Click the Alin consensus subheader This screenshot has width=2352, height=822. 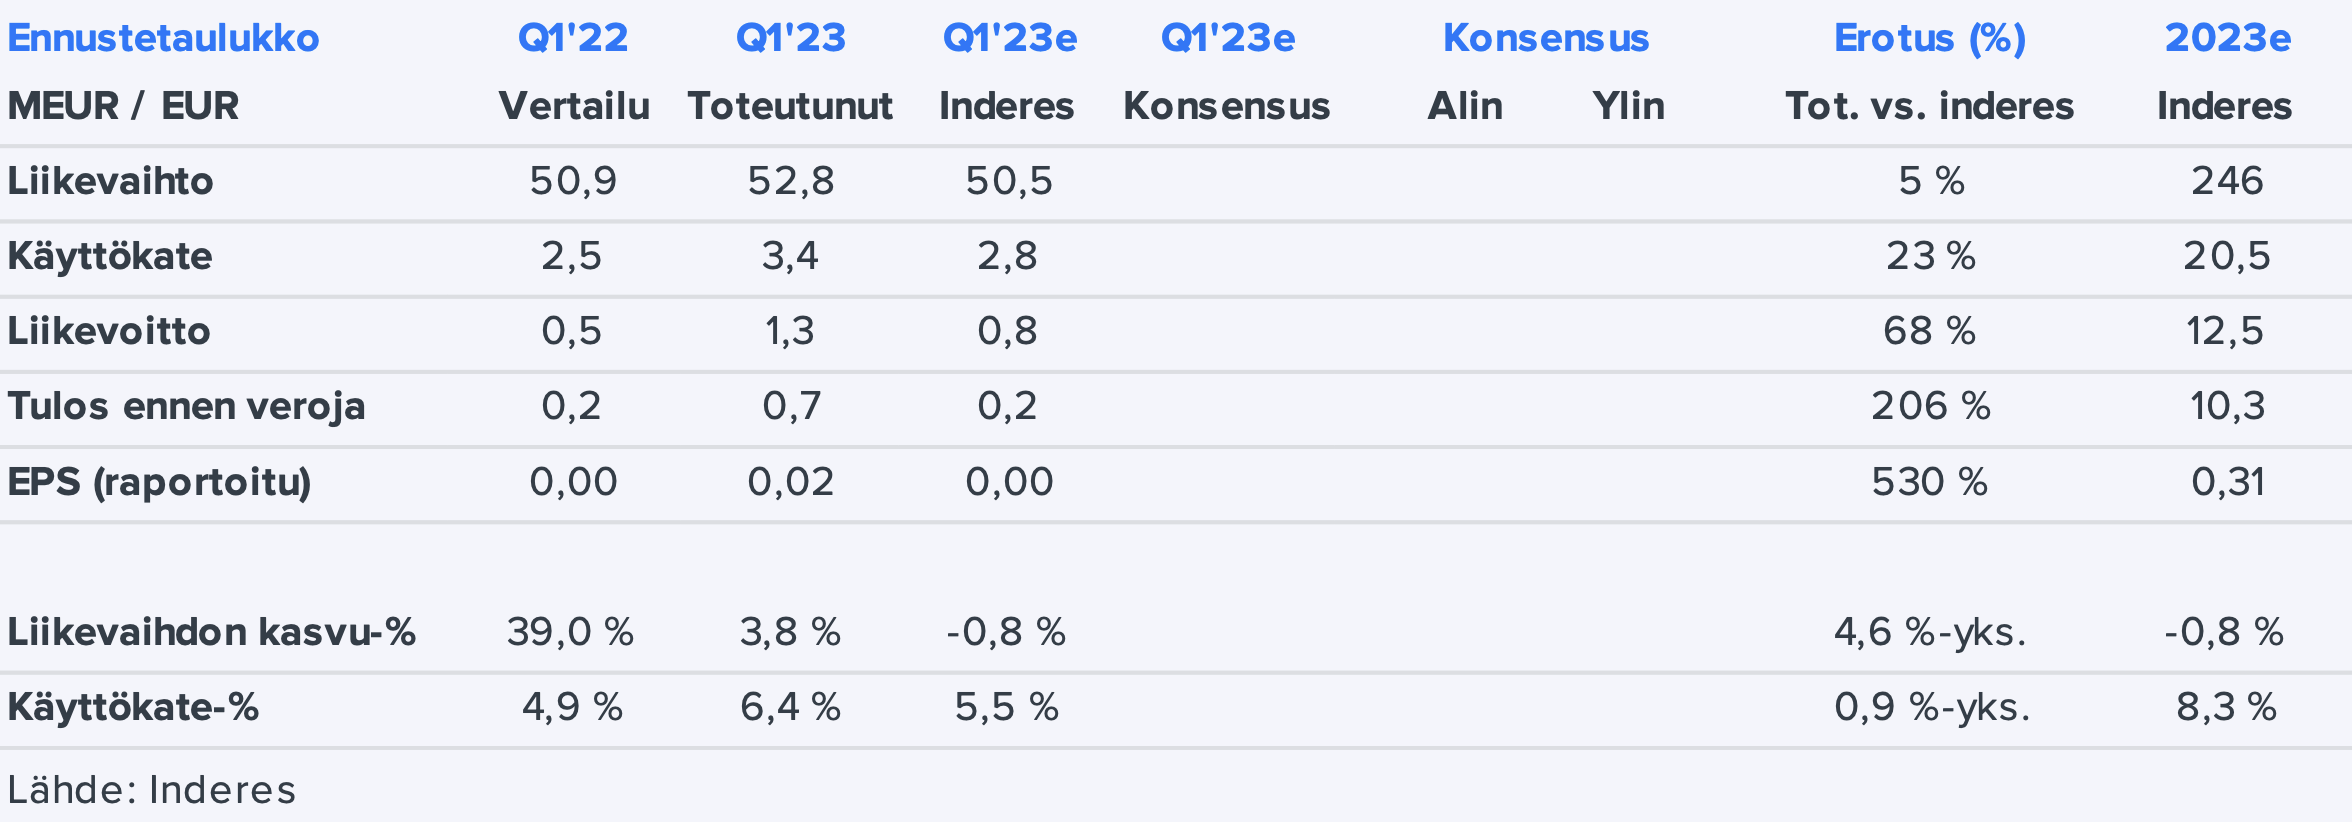pyautogui.click(x=1464, y=106)
